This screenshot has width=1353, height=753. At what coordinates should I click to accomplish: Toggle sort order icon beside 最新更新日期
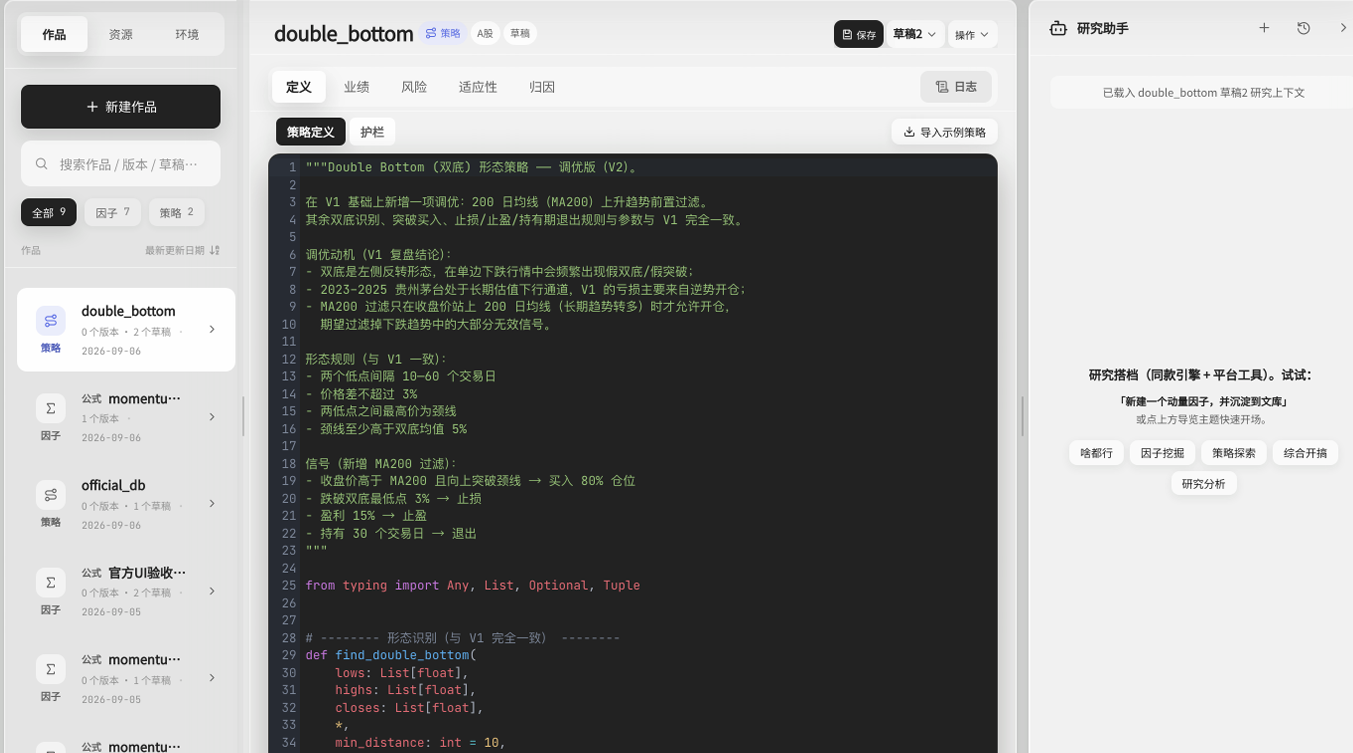[x=215, y=250]
